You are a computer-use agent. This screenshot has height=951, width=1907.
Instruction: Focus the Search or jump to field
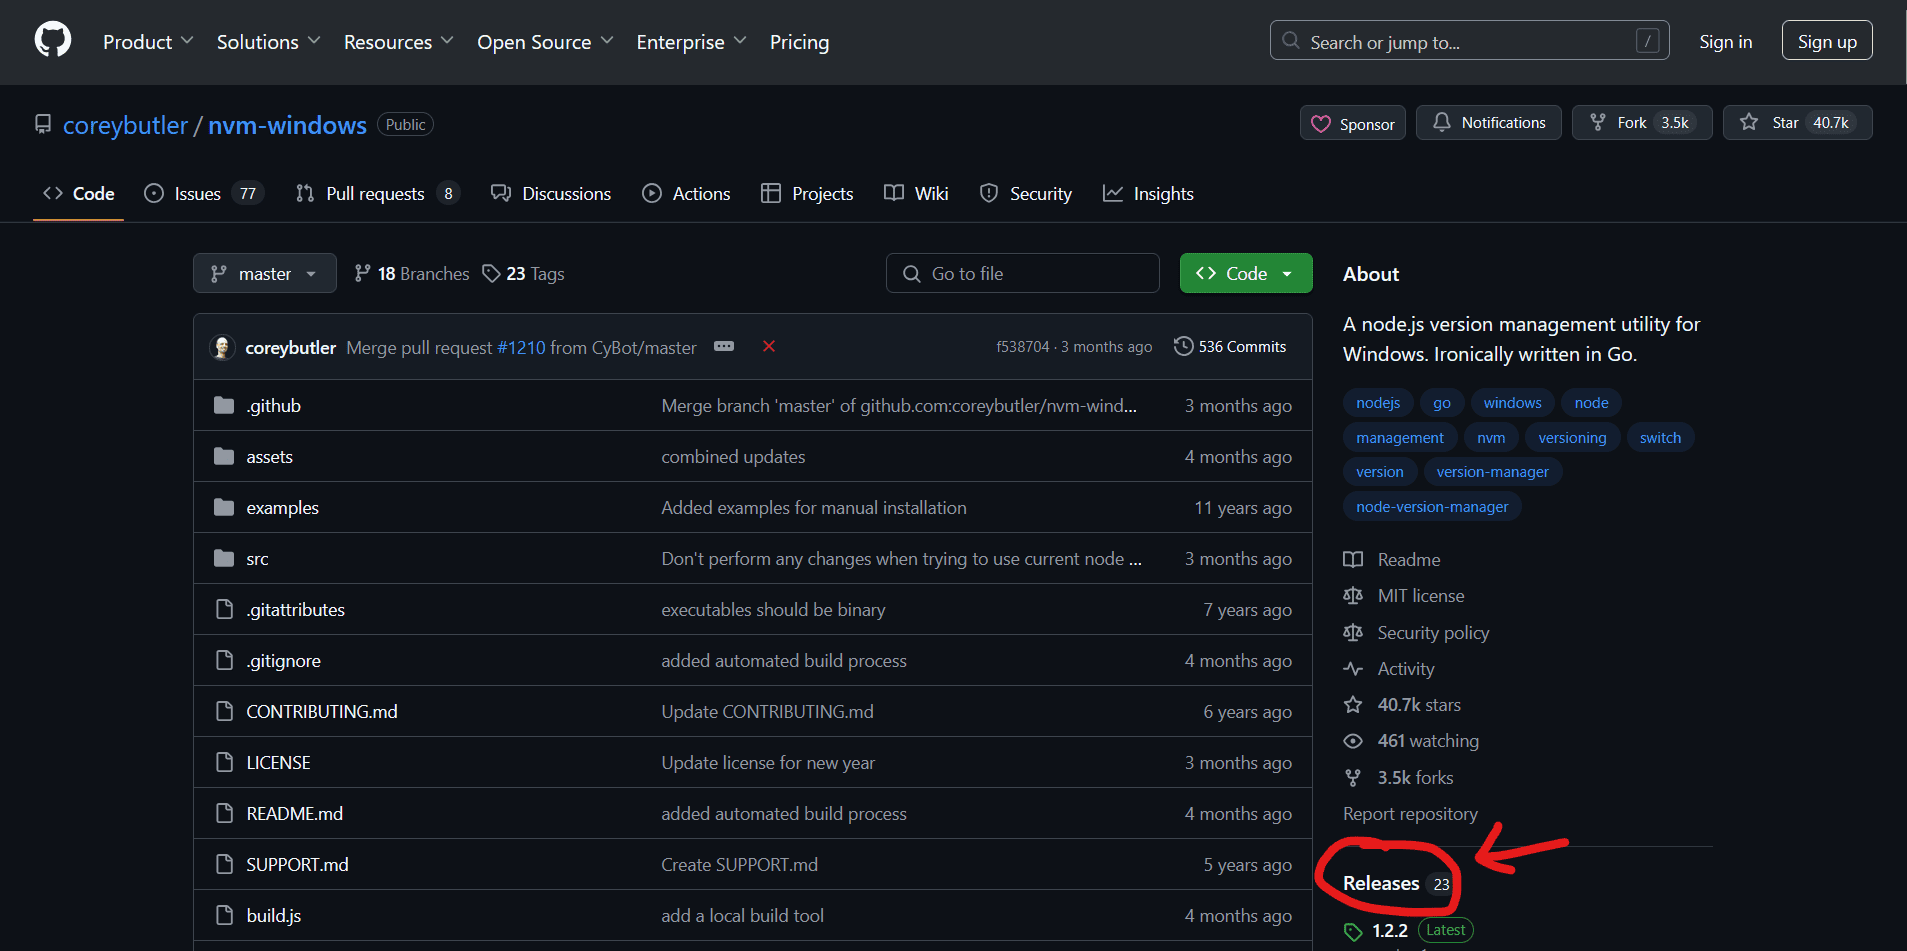click(1469, 41)
